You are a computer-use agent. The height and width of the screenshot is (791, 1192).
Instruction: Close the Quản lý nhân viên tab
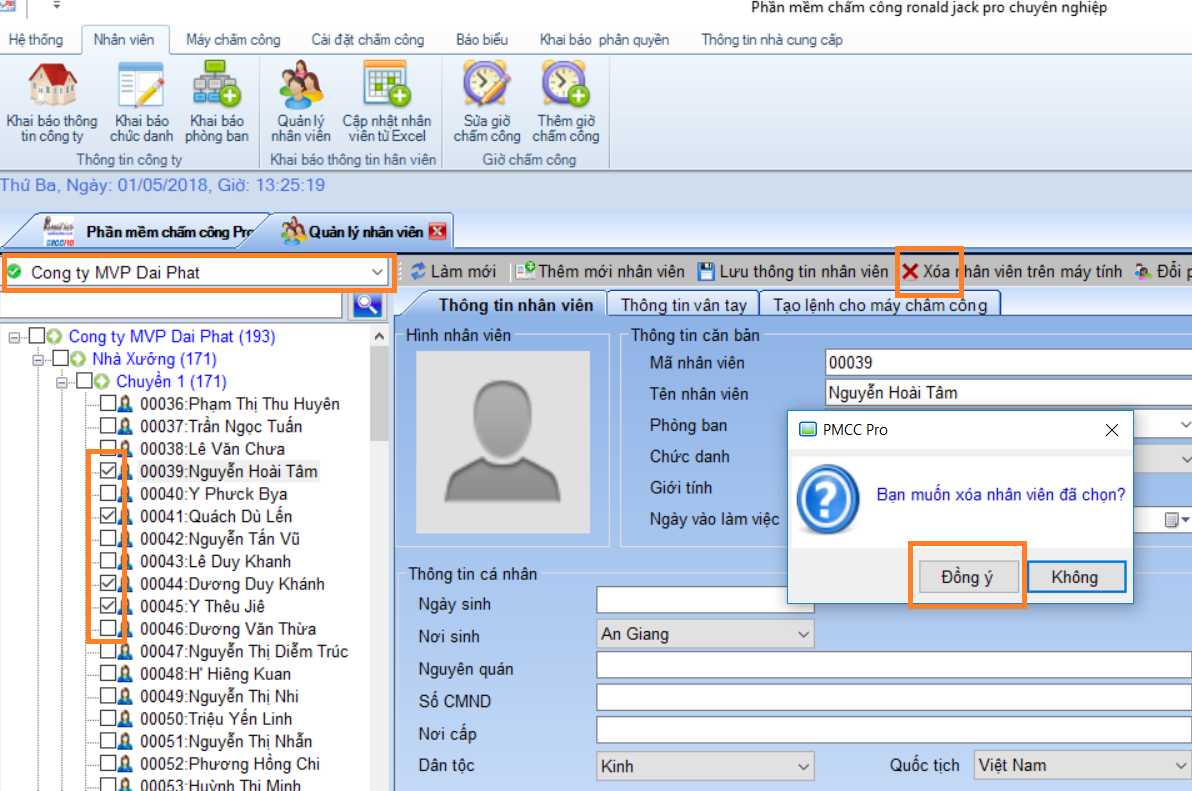point(438,232)
